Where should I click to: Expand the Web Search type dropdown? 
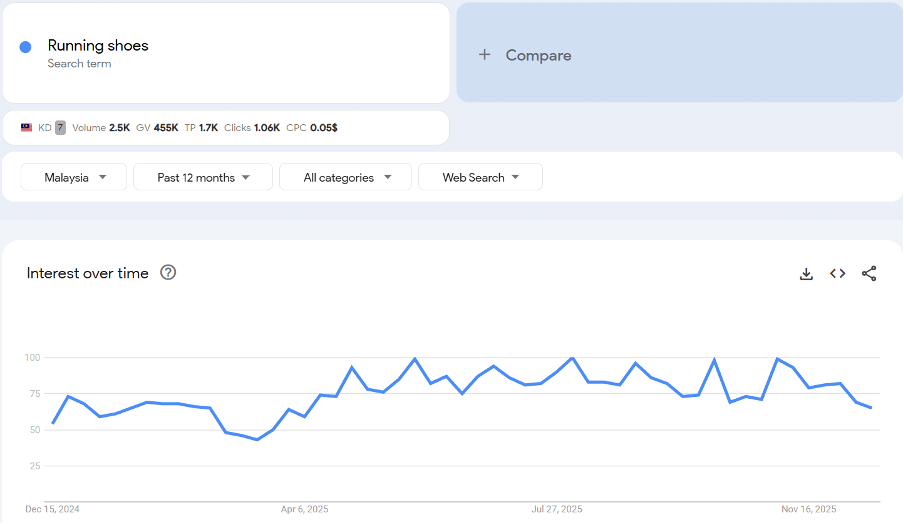click(480, 177)
